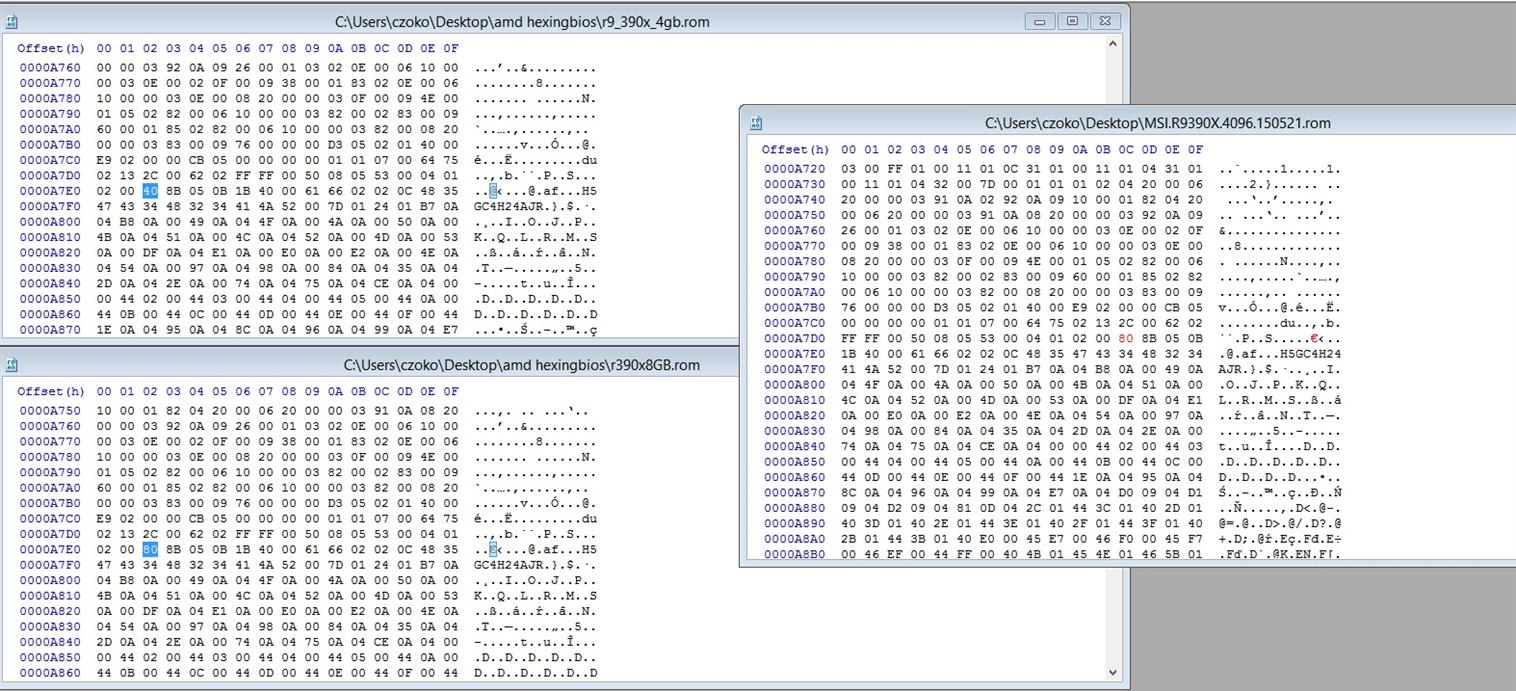
Task: Click Offset(h) header in r9_390x_4gb.rom window
Action: coord(51,48)
